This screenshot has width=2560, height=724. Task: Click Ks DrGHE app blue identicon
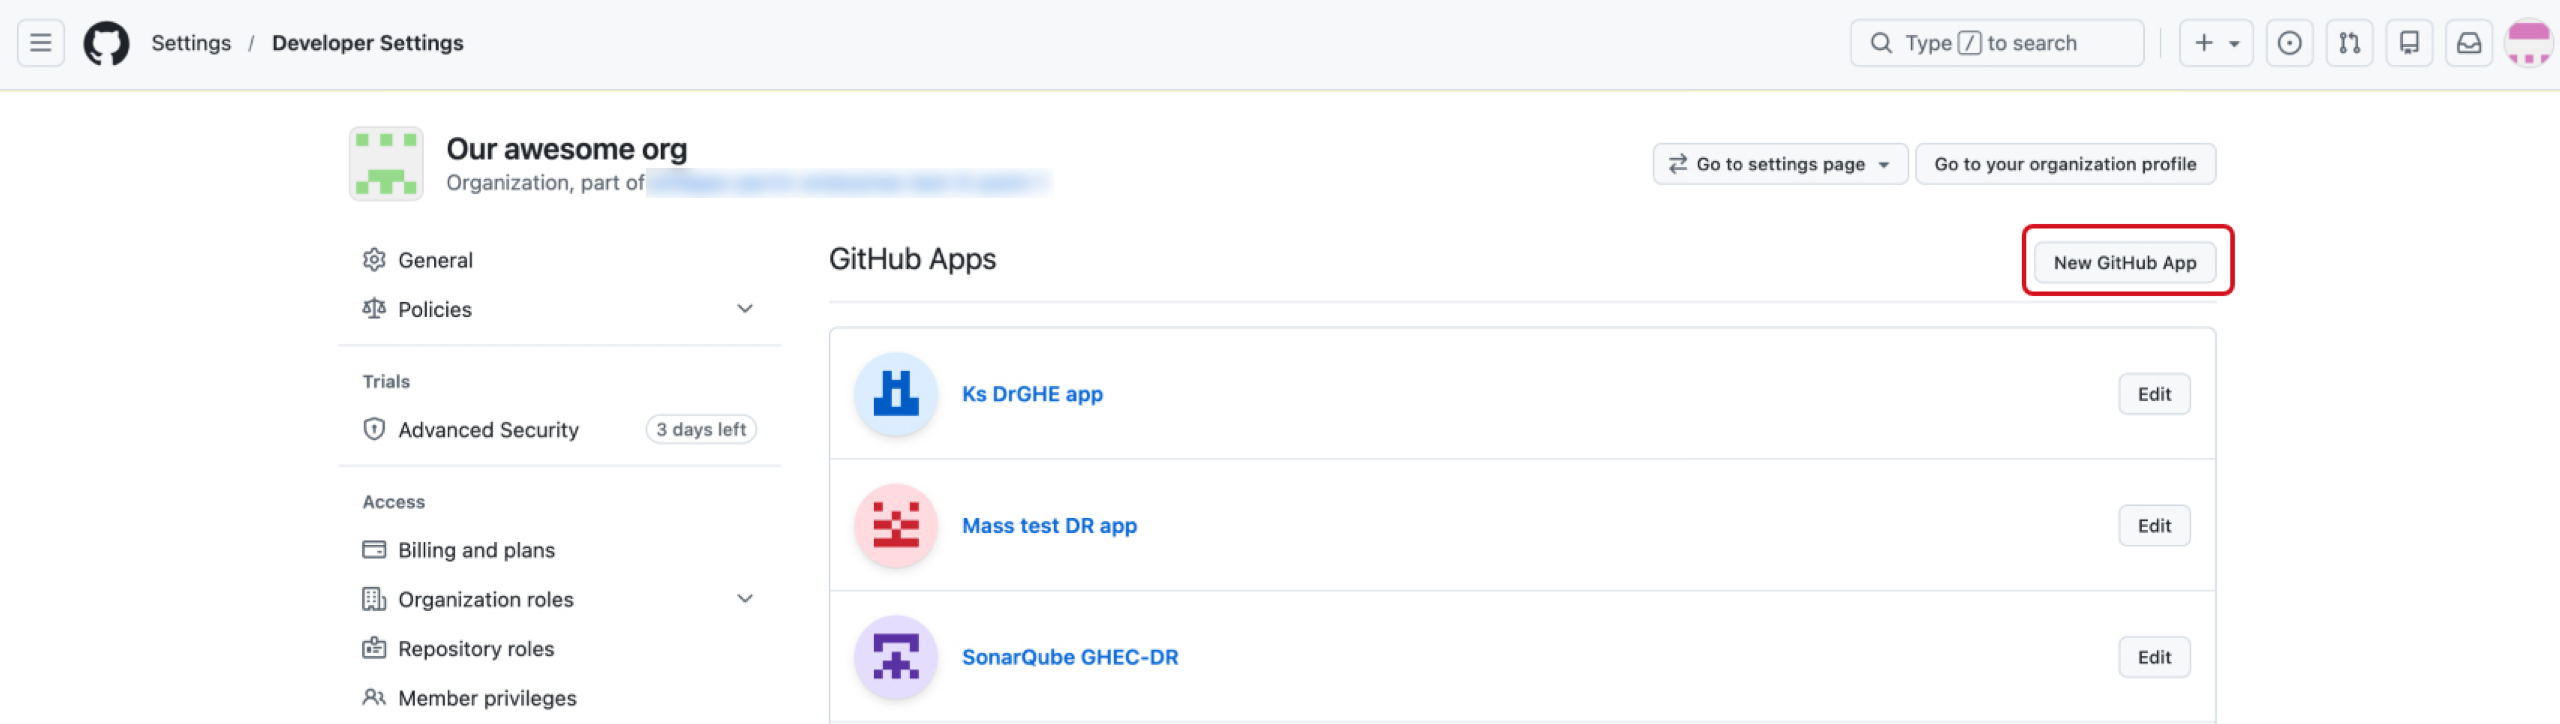pos(896,394)
